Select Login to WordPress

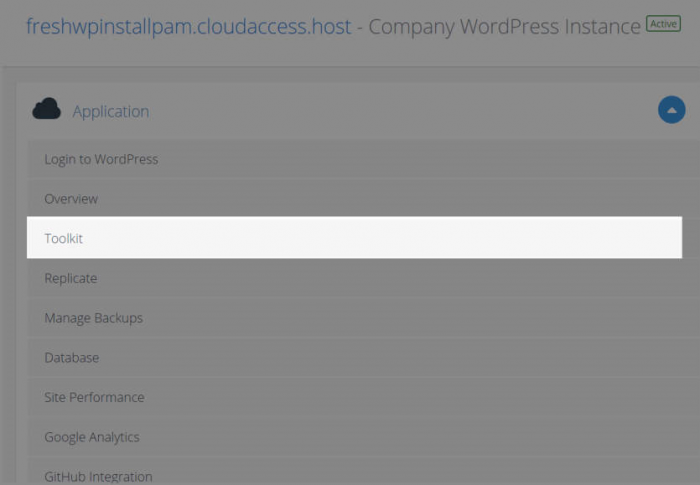click(x=101, y=159)
